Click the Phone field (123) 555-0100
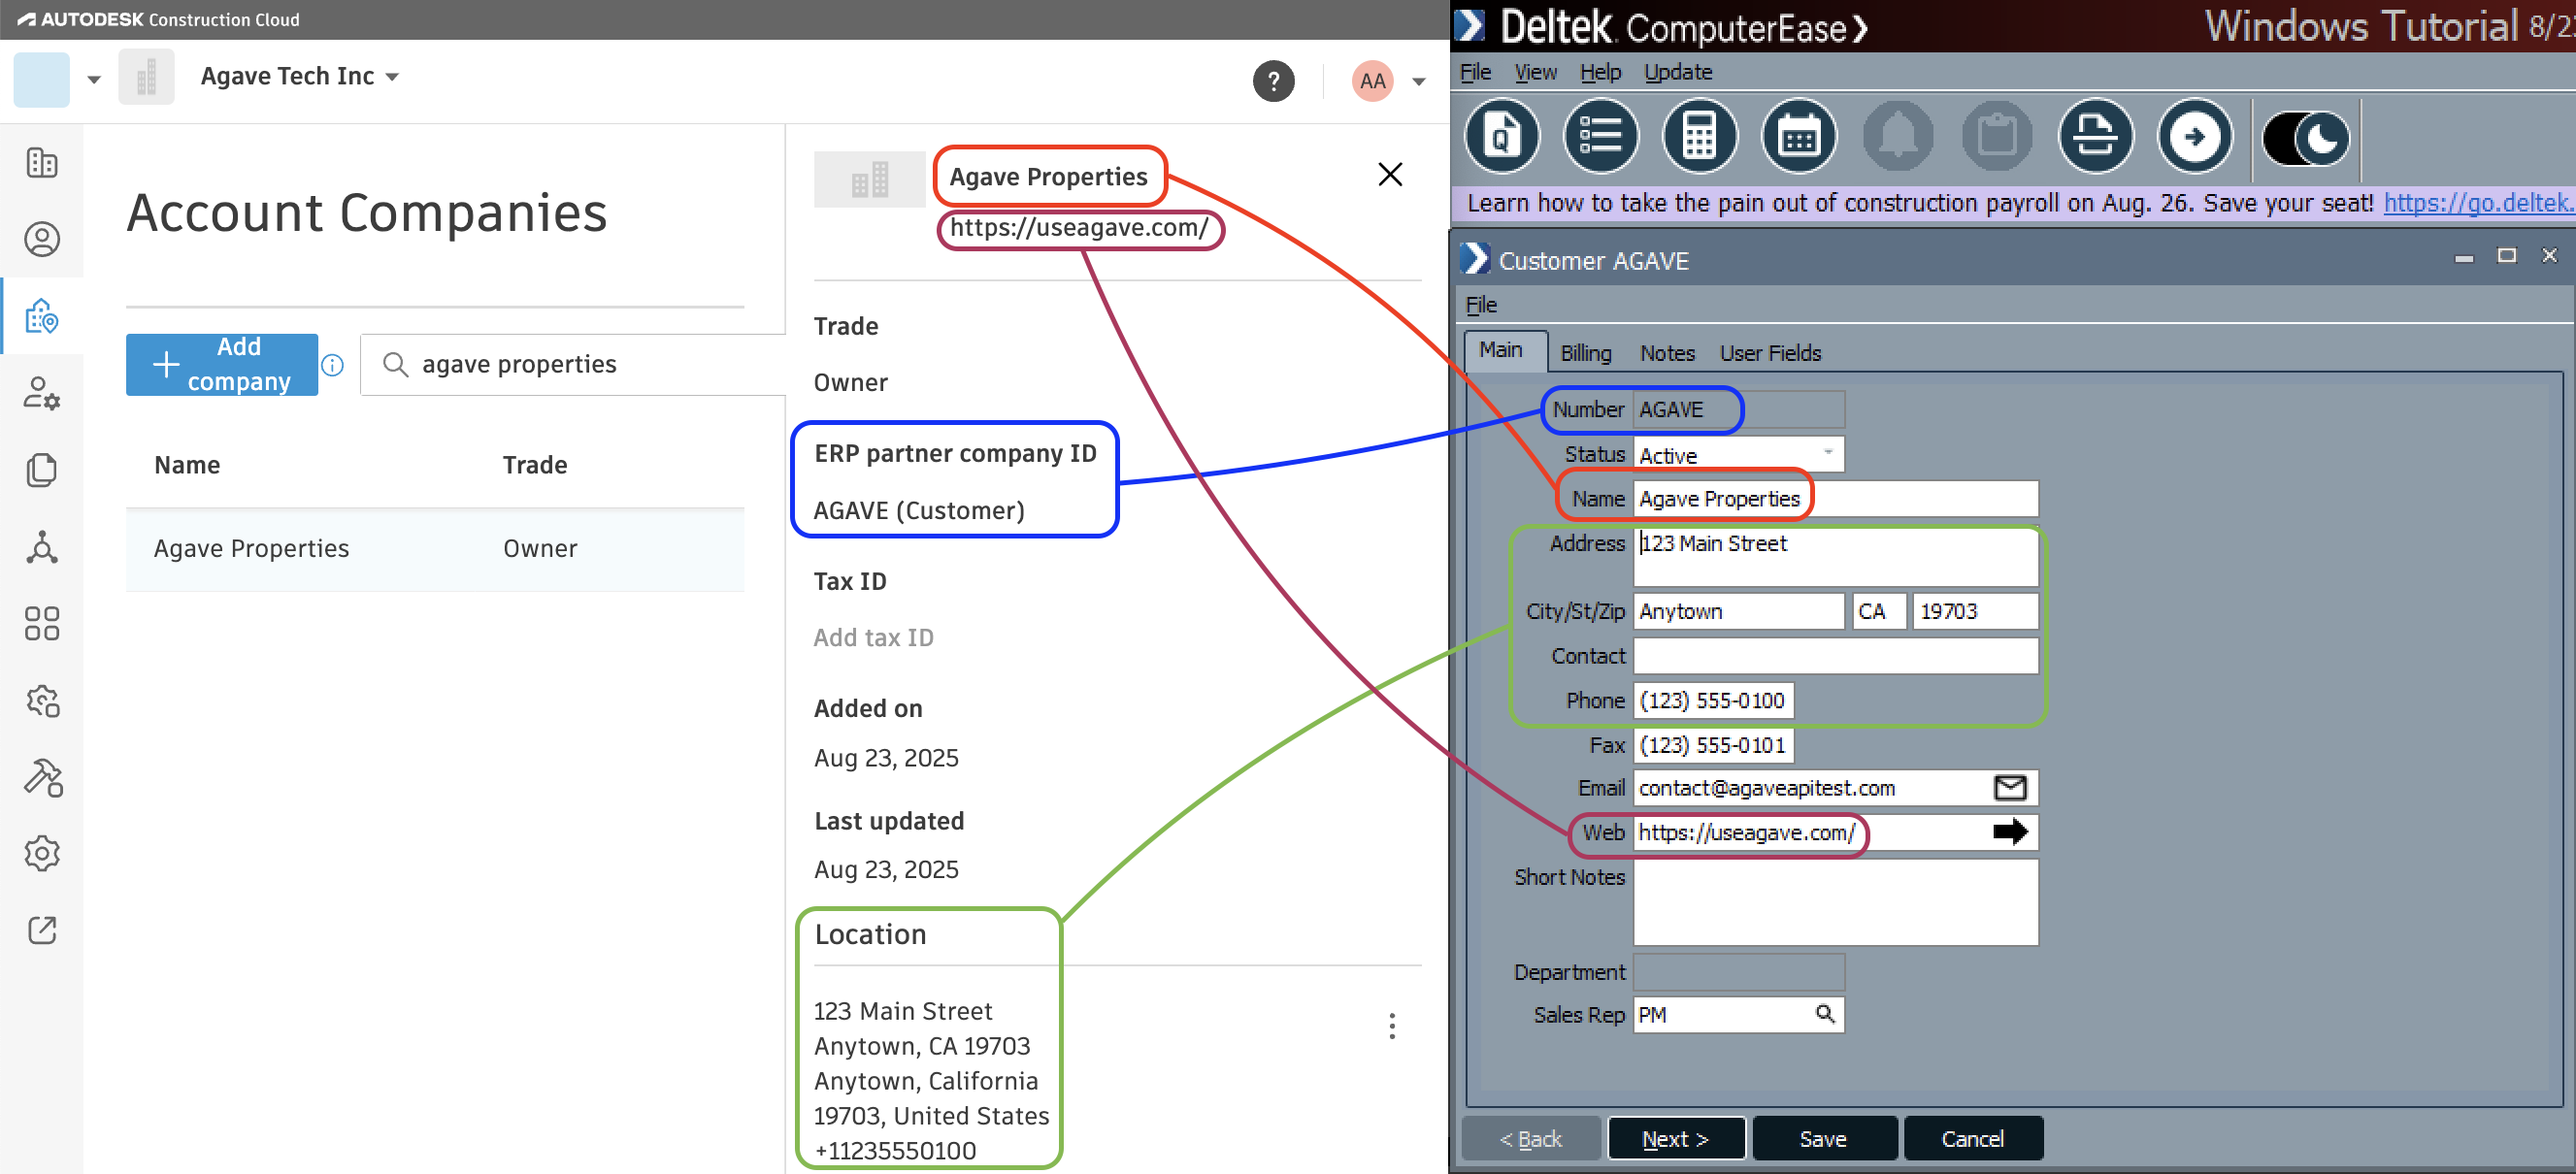Screen dimensions: 2576x1174 click(x=1714, y=701)
